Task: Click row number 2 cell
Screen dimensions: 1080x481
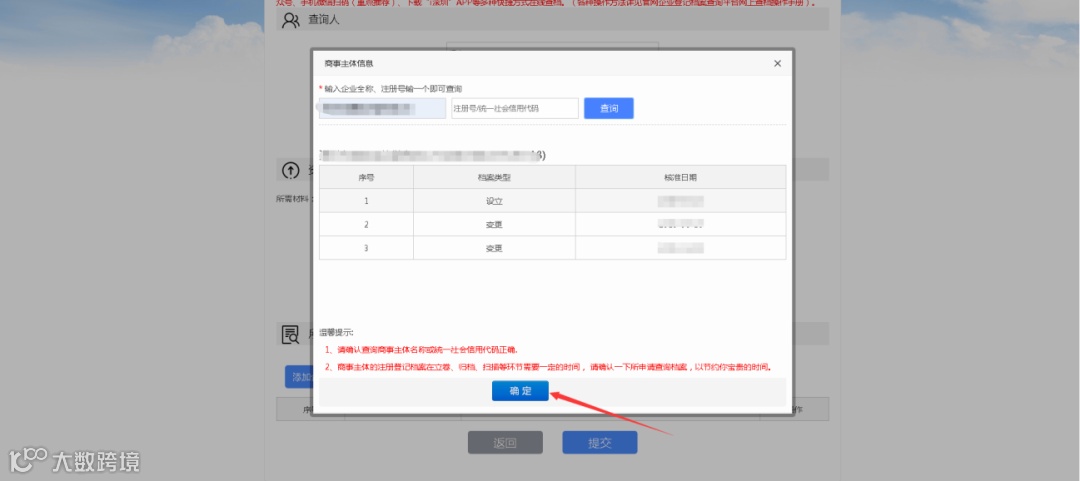Action: tap(366, 225)
